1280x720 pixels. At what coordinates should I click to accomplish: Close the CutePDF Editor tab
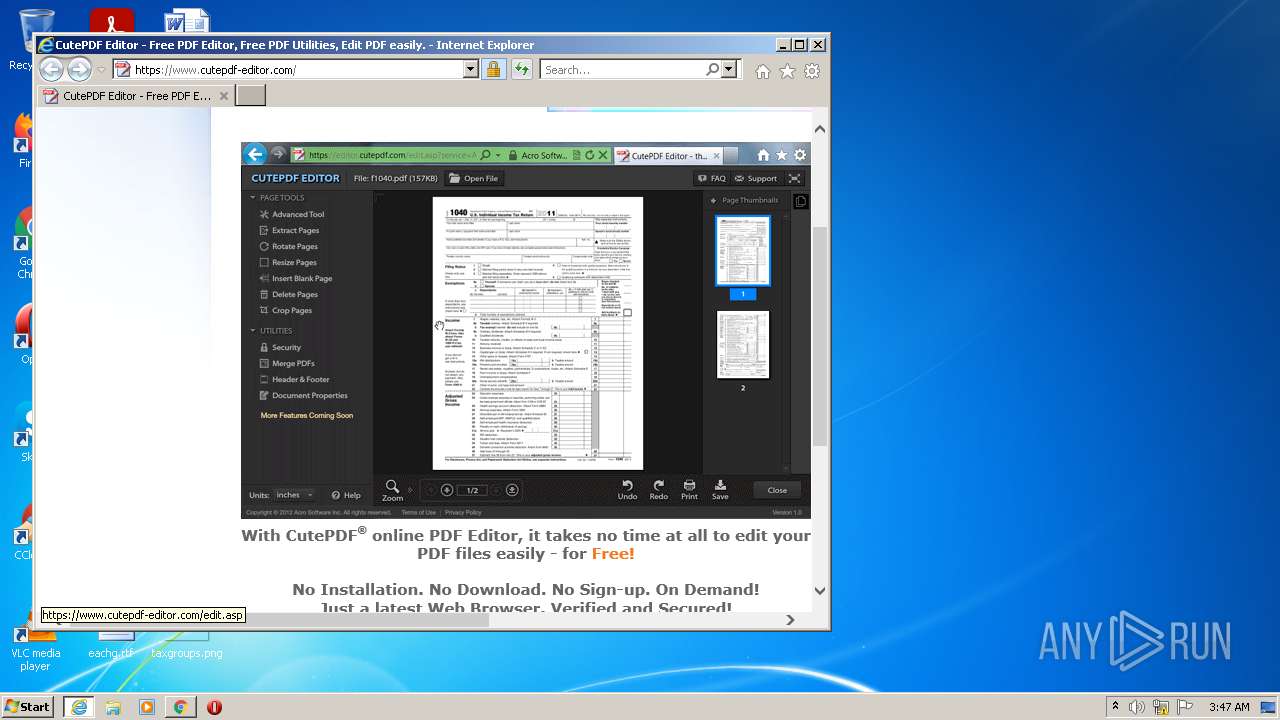224,96
